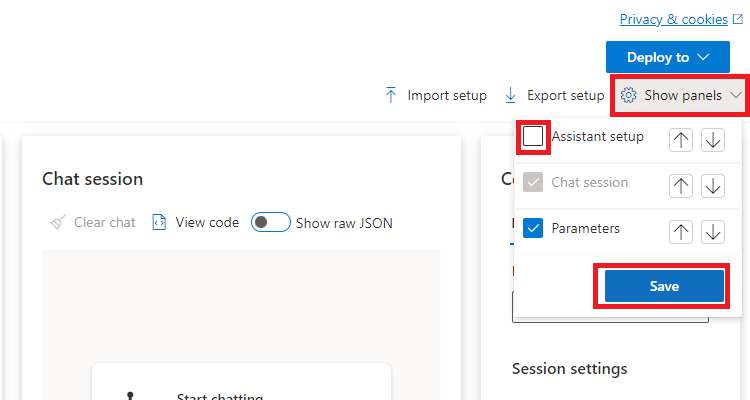This screenshot has height=400, width=750.
Task: Click the Show raw JSON label
Action: (344, 223)
